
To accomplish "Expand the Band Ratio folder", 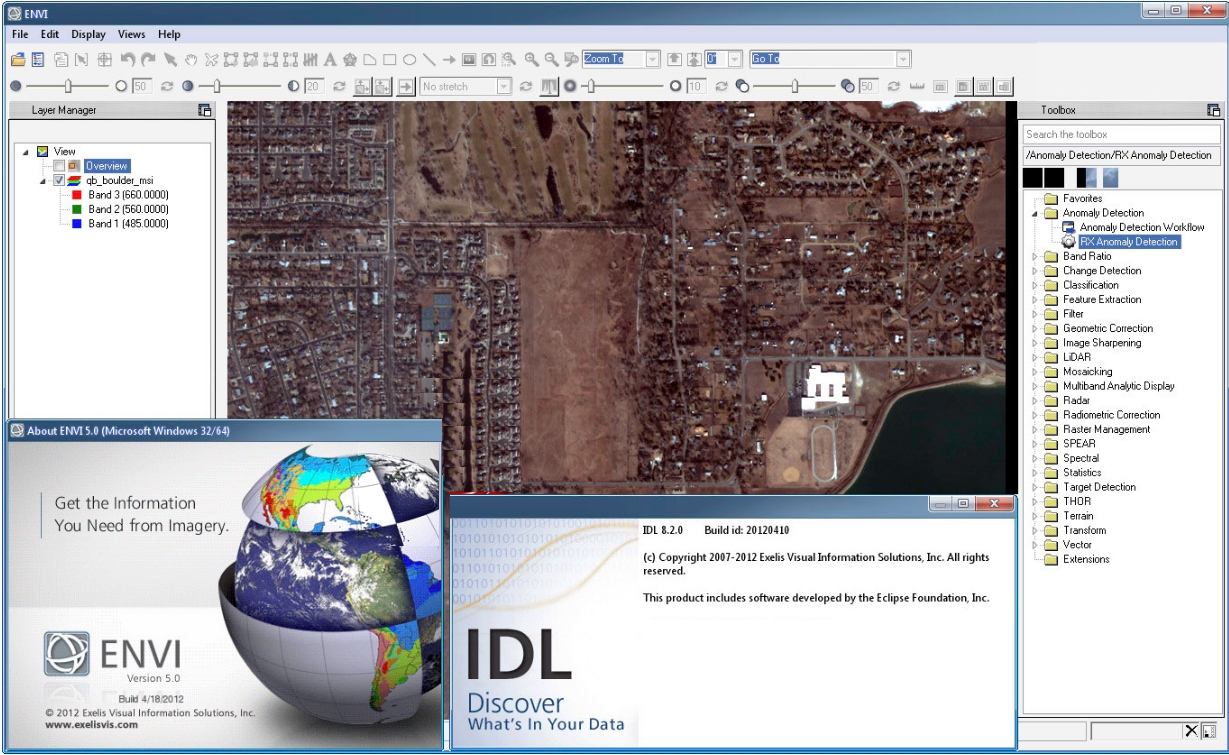I will [x=1035, y=257].
